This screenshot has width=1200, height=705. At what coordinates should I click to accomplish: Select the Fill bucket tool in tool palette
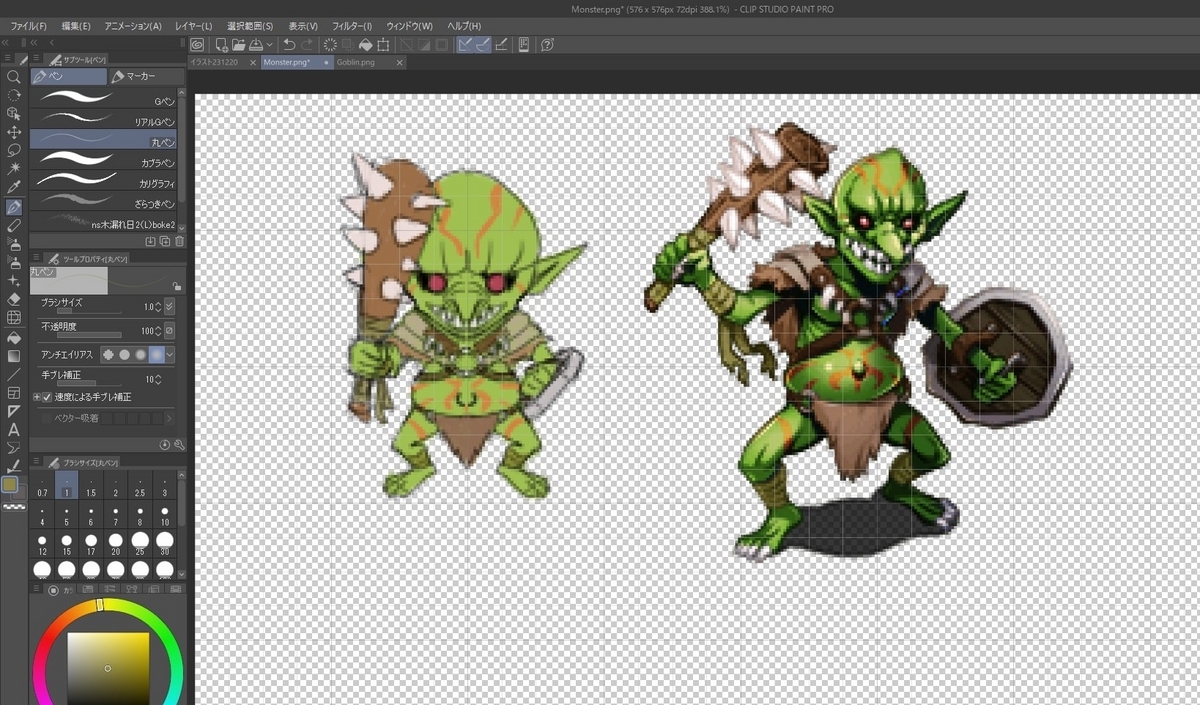coord(14,337)
